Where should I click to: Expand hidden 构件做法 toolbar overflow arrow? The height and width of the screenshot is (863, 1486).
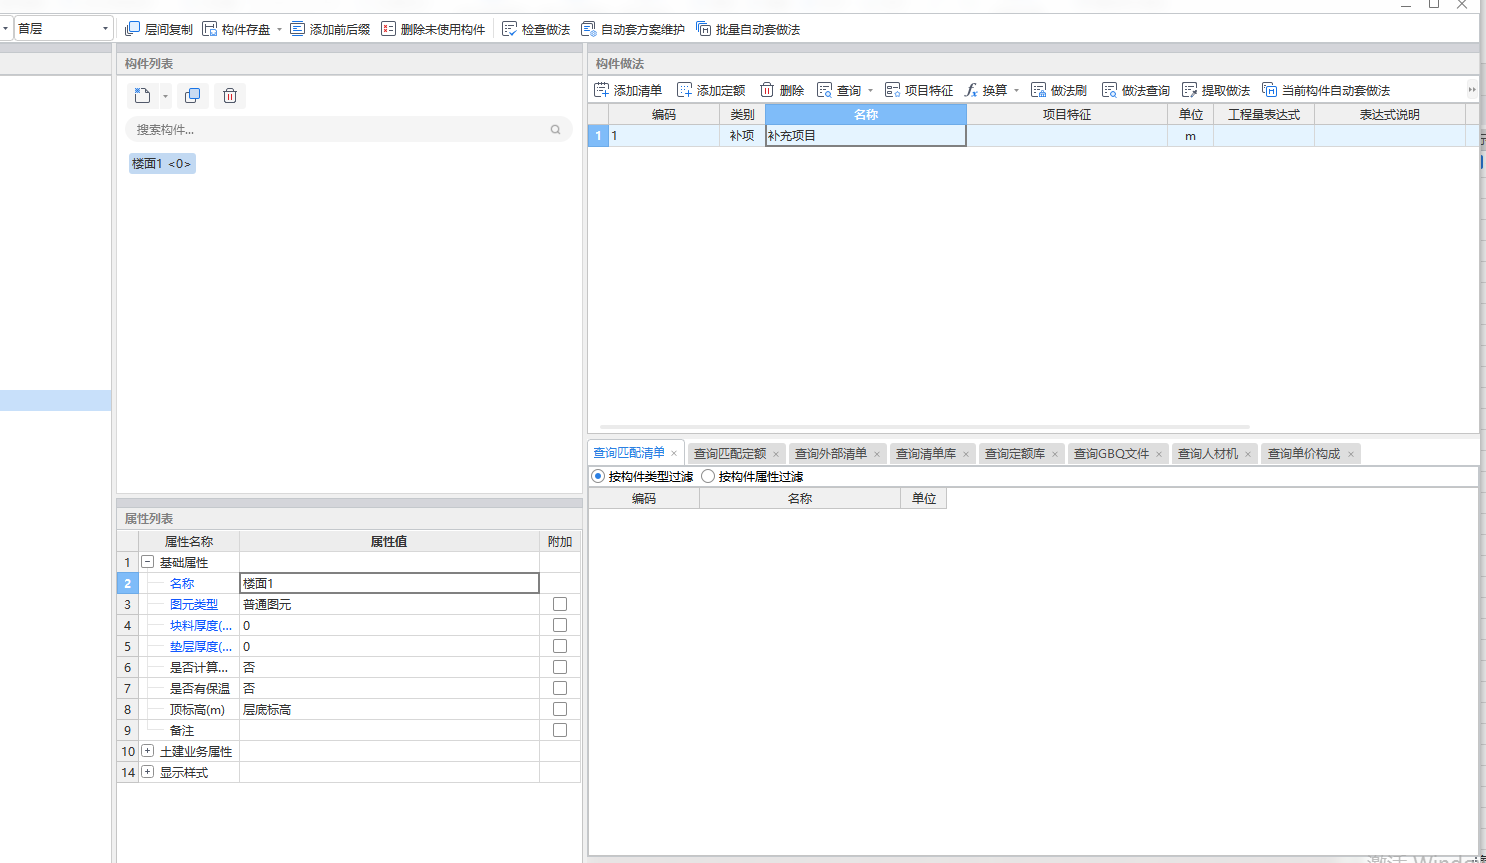1472,90
